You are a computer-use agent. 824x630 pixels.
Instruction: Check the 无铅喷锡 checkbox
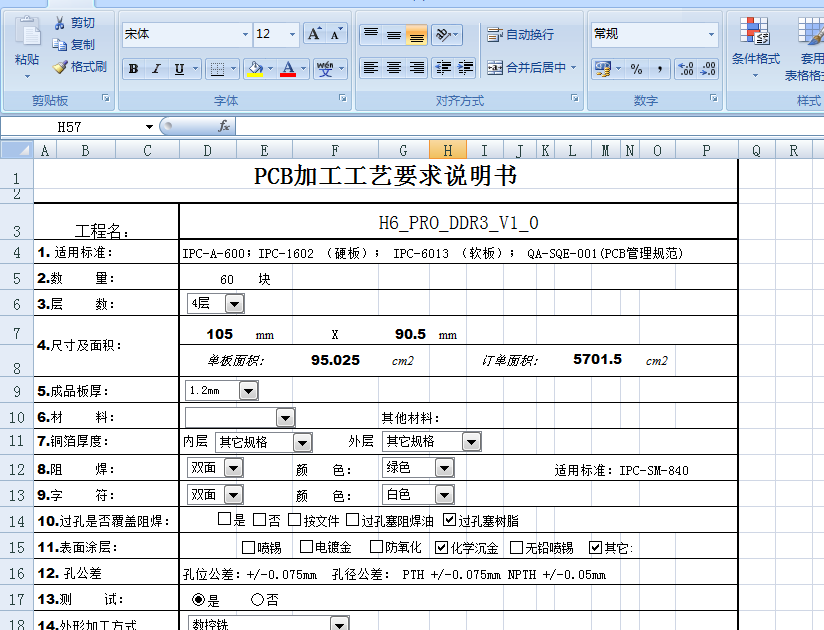(517, 548)
